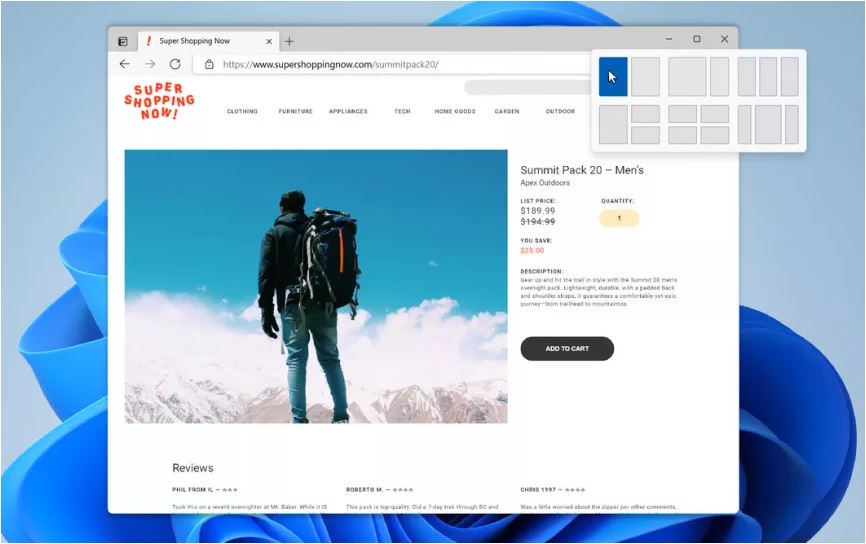866x544 pixels.
Task: Snap window to highlighted left half zone
Action: tap(613, 77)
